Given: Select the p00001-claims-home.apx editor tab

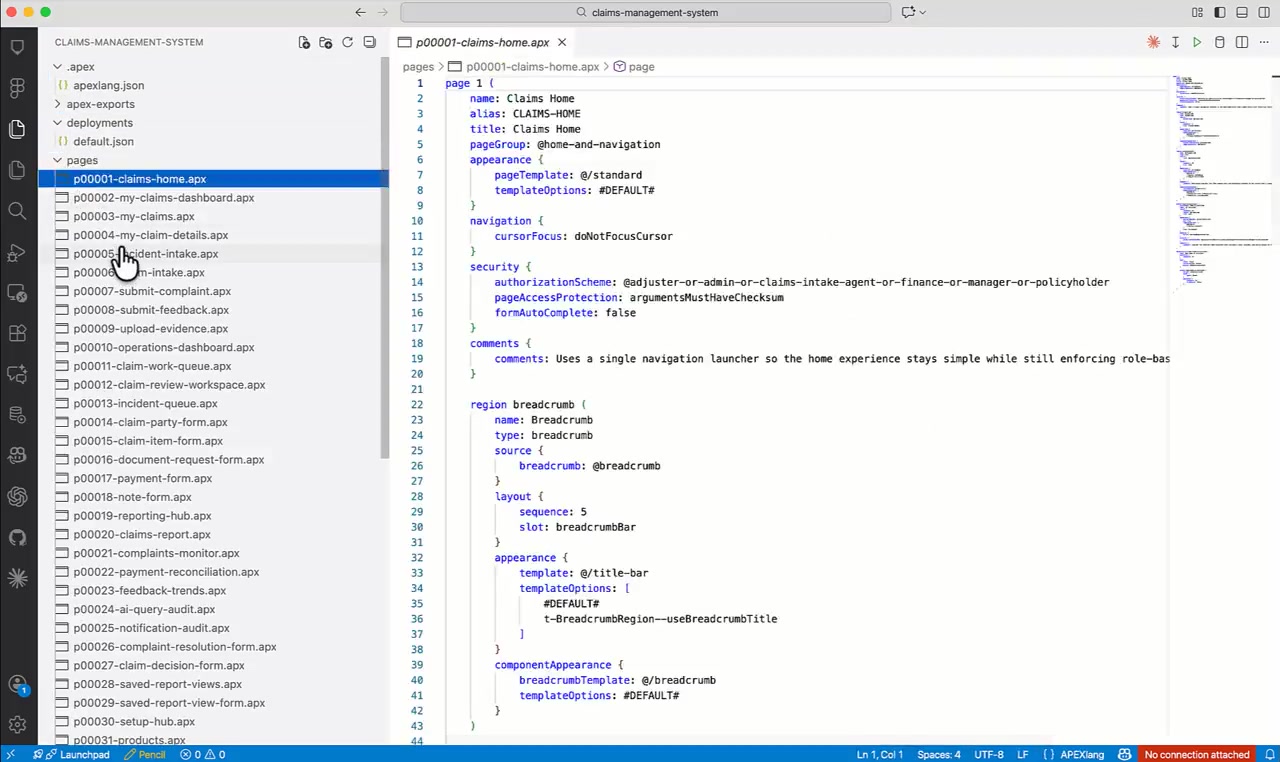Looking at the screenshot, I should click(x=483, y=42).
